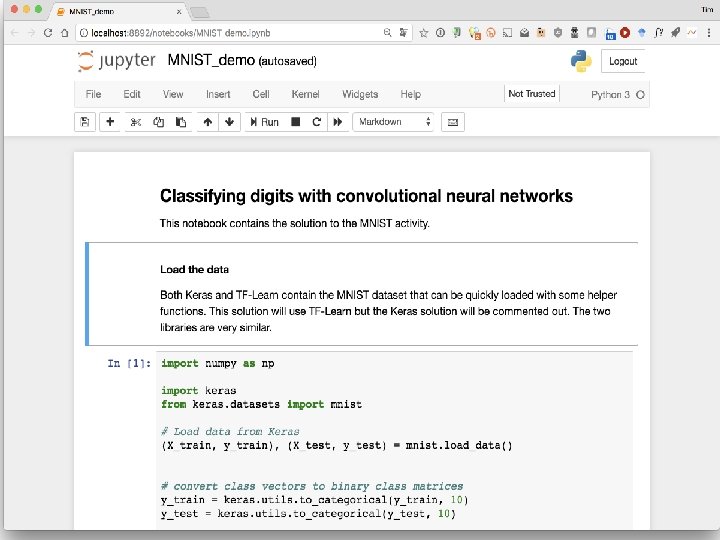
Task: Restart kernel and re-run all with fast-forward icon
Action: [338, 122]
